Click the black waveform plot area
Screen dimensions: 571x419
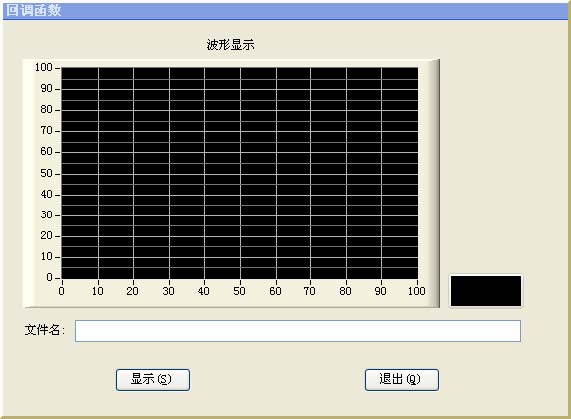coord(240,173)
